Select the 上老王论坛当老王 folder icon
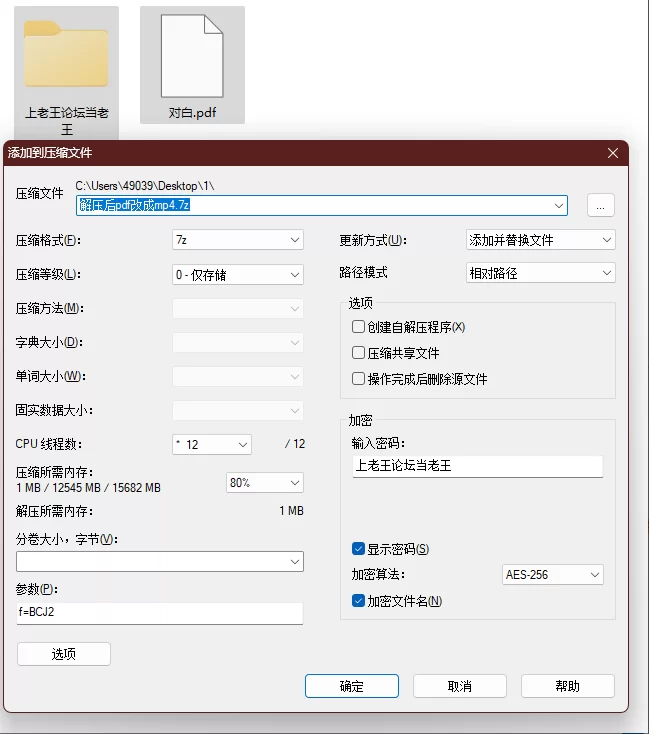Viewport: 649px width, 734px height. click(x=66, y=55)
